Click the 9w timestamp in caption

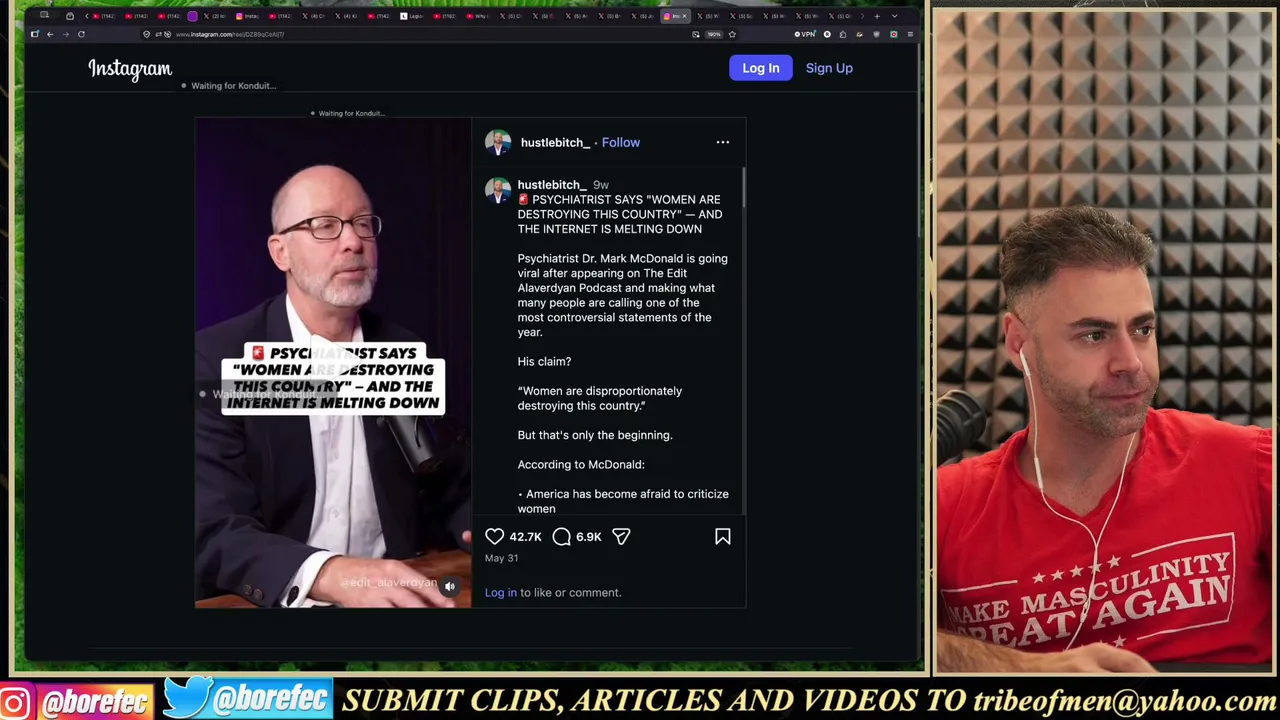pos(601,185)
